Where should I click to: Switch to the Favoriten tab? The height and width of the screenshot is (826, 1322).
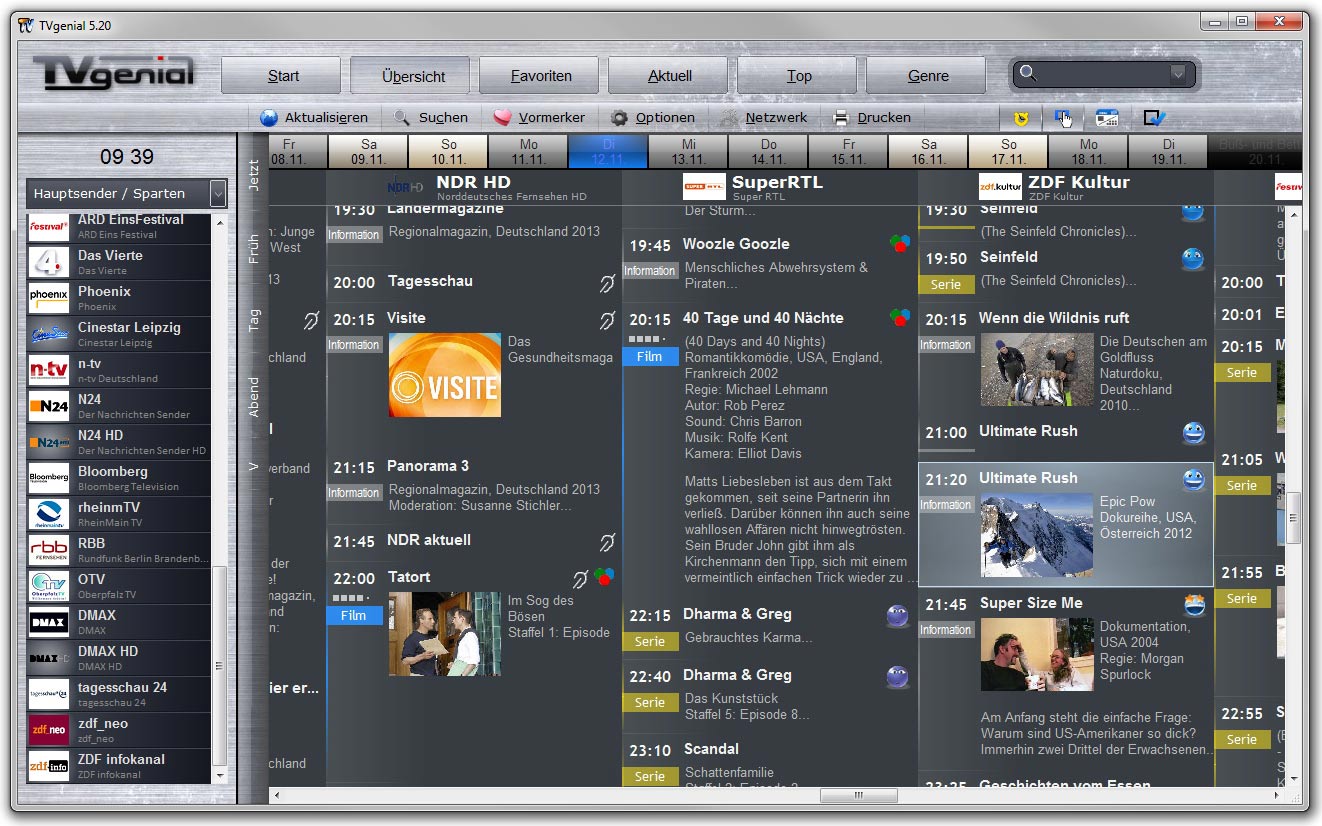point(538,75)
